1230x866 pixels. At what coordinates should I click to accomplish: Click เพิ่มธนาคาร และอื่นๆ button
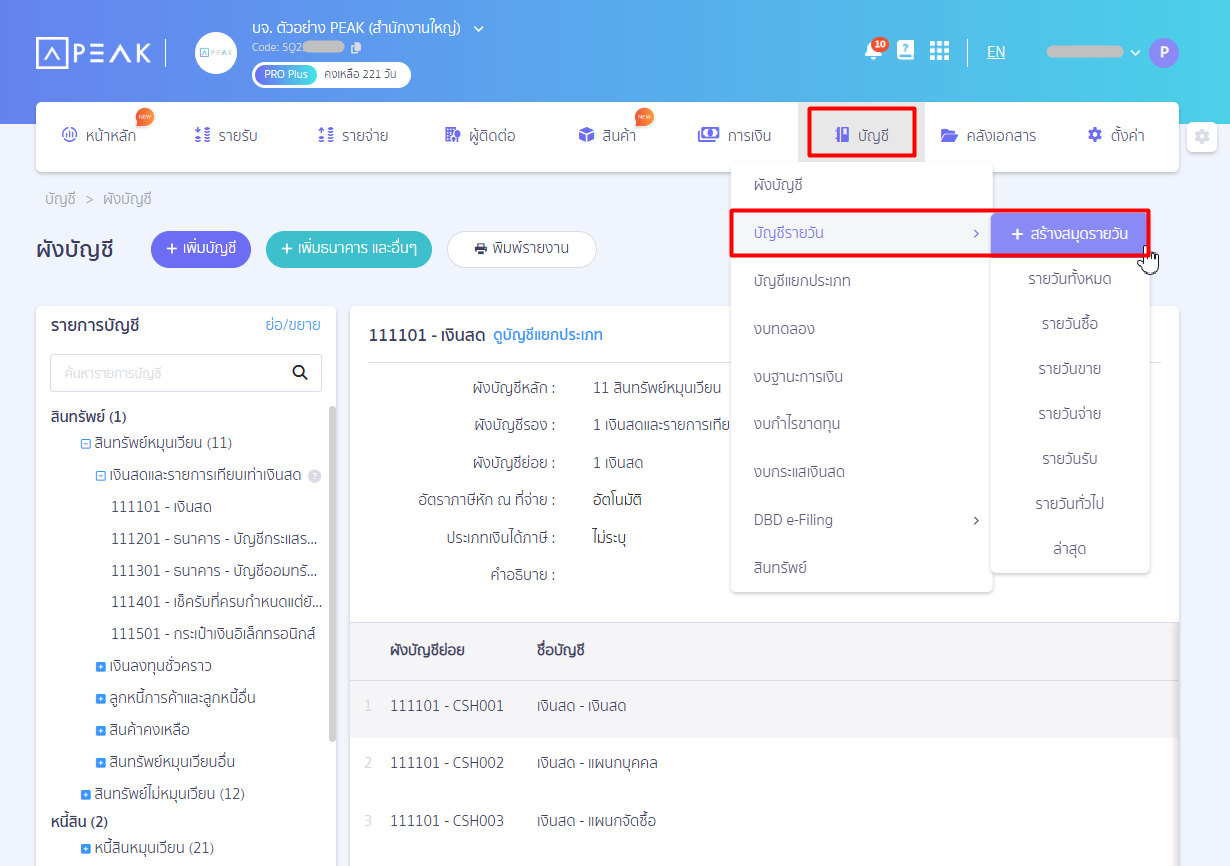[349, 249]
